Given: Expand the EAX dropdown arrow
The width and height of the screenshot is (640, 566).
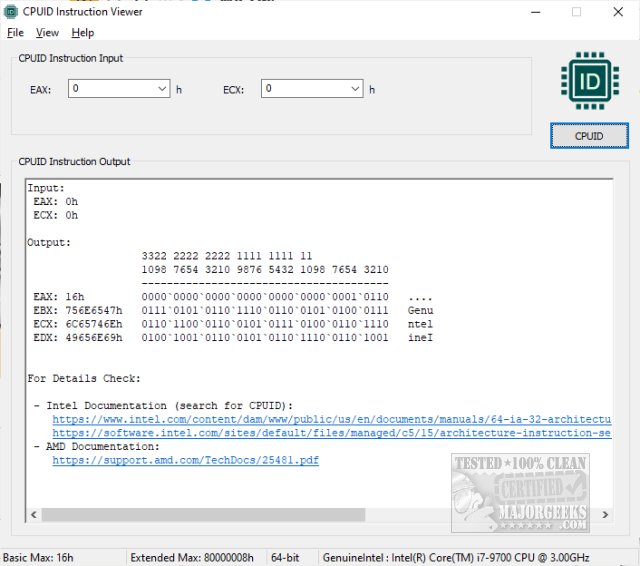Looking at the screenshot, I should (x=162, y=89).
